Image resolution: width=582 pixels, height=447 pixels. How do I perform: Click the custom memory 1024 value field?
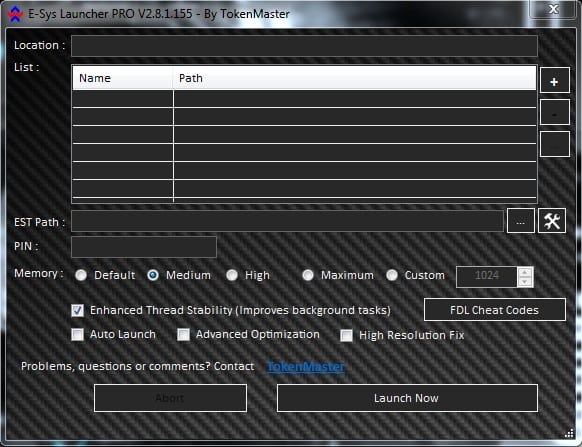click(486, 277)
